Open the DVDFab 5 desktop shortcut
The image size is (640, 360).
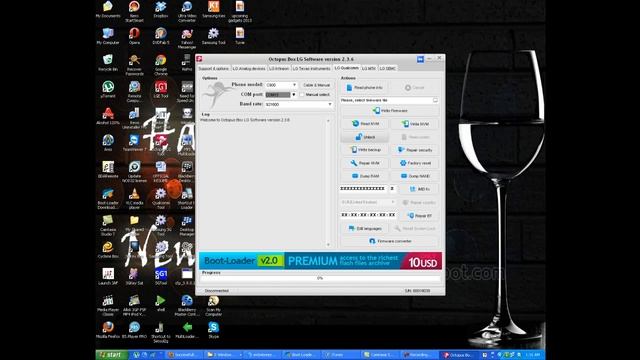[160, 36]
